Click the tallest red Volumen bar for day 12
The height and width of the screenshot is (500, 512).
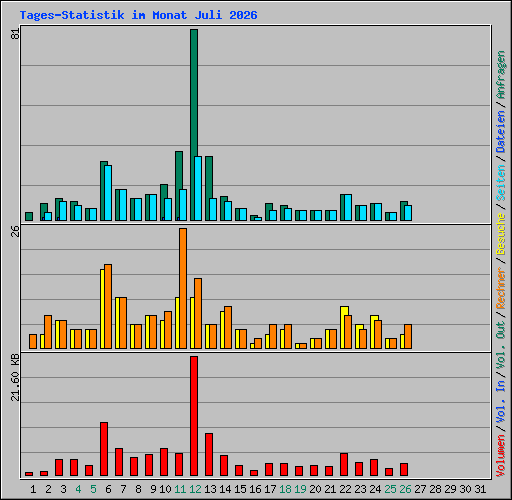(194, 416)
